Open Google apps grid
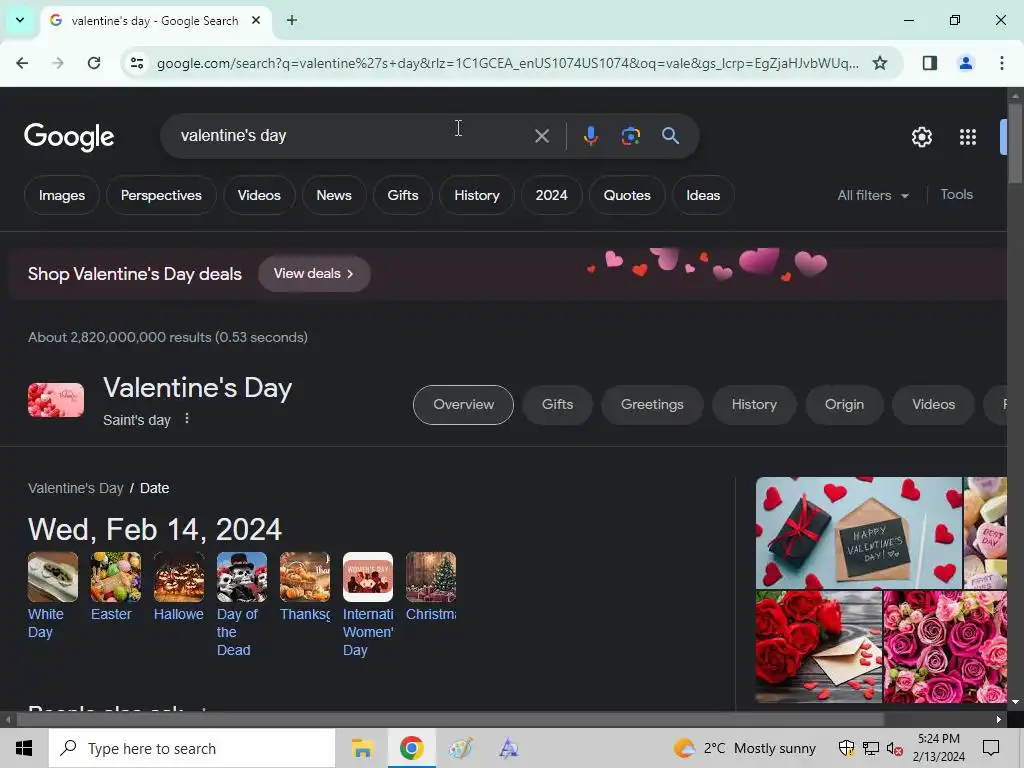Image resolution: width=1024 pixels, height=768 pixels. pos(968,137)
